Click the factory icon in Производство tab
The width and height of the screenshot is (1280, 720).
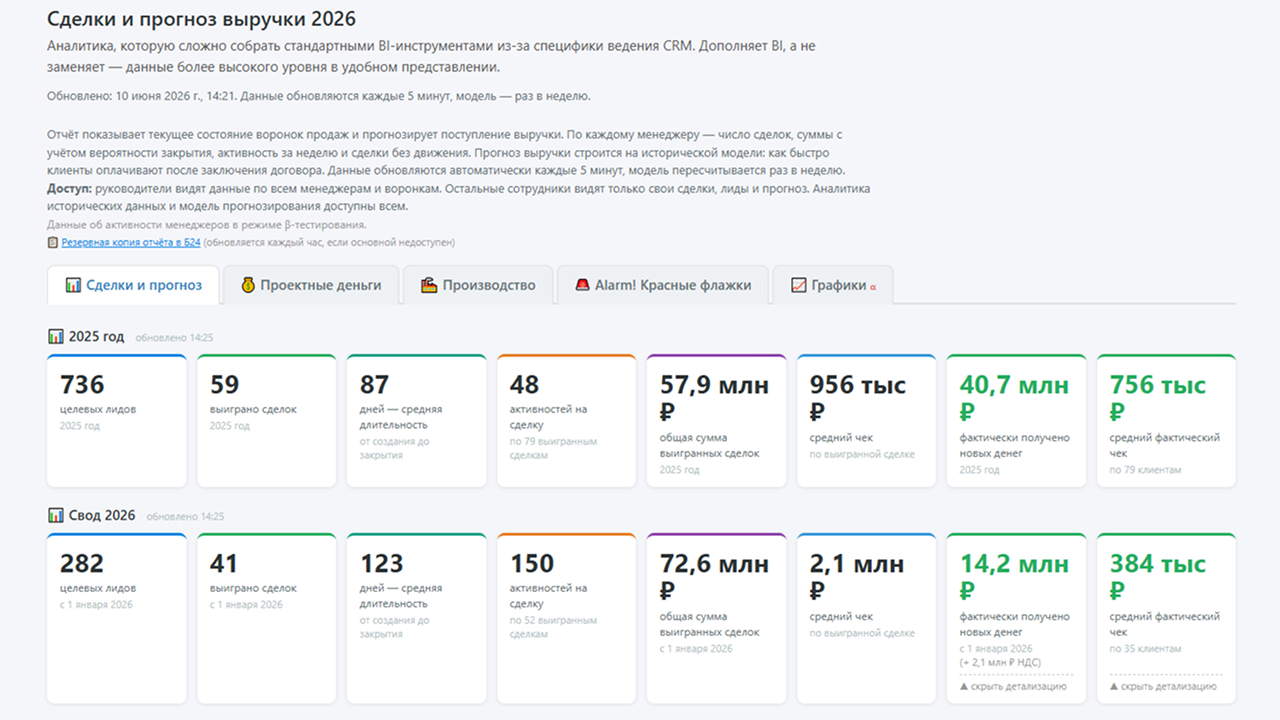point(429,285)
